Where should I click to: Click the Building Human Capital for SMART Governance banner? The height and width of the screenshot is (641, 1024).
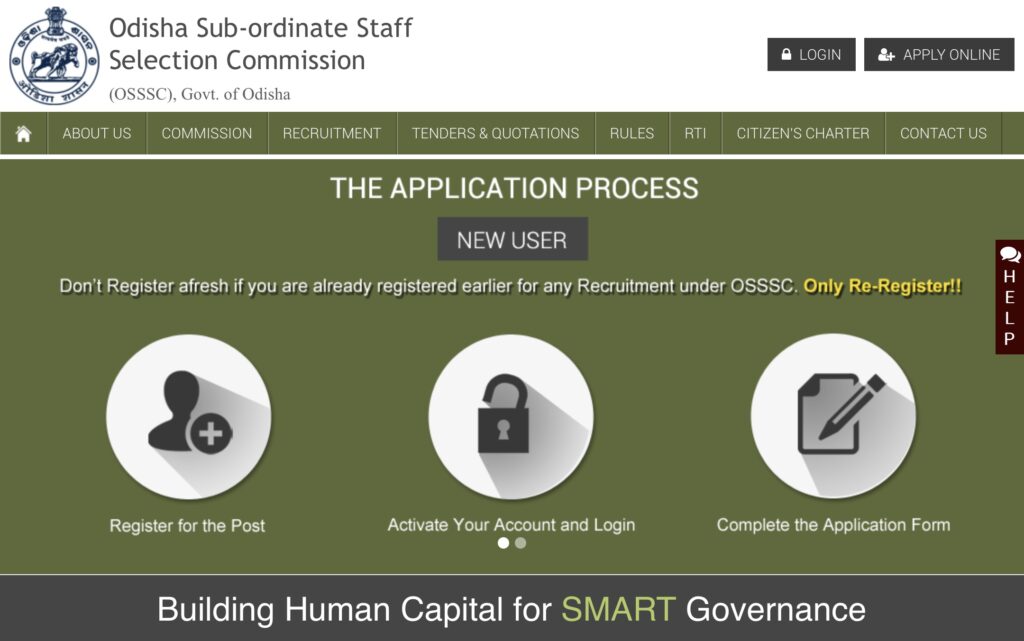511,610
